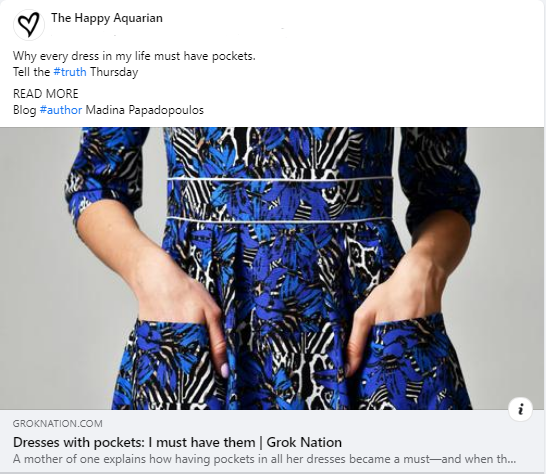The image size is (546, 474).
Task: Open The Happy Aquarian heart profile picture
Action: coord(29,25)
